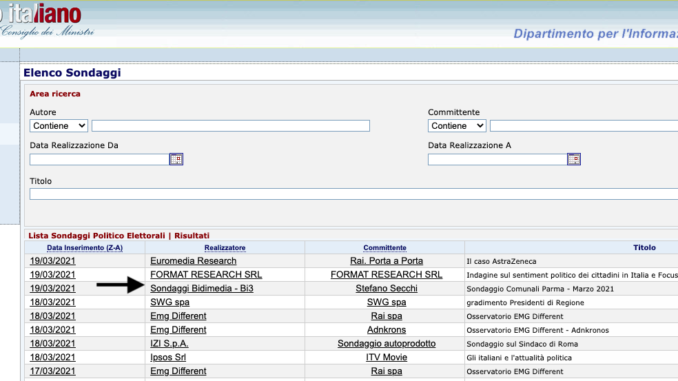This screenshot has width=678, height=381.
Task: Open Emg Different link in Adnkrons row
Action: pyautogui.click(x=178, y=330)
